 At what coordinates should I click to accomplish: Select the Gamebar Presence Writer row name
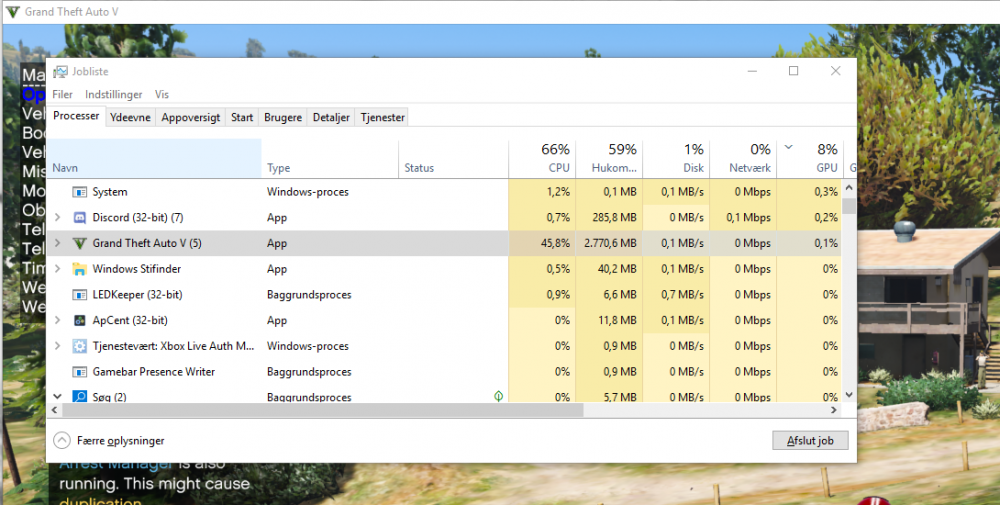click(x=154, y=372)
